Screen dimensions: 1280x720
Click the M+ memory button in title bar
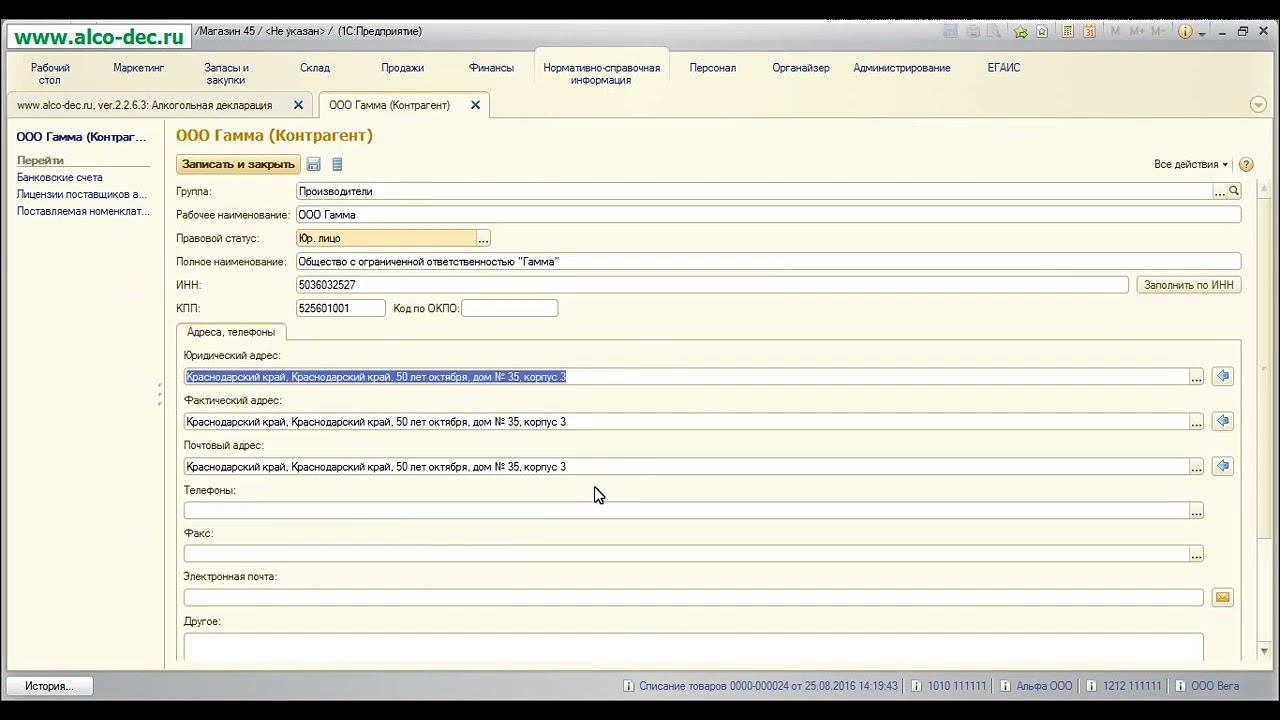pyautogui.click(x=1137, y=31)
